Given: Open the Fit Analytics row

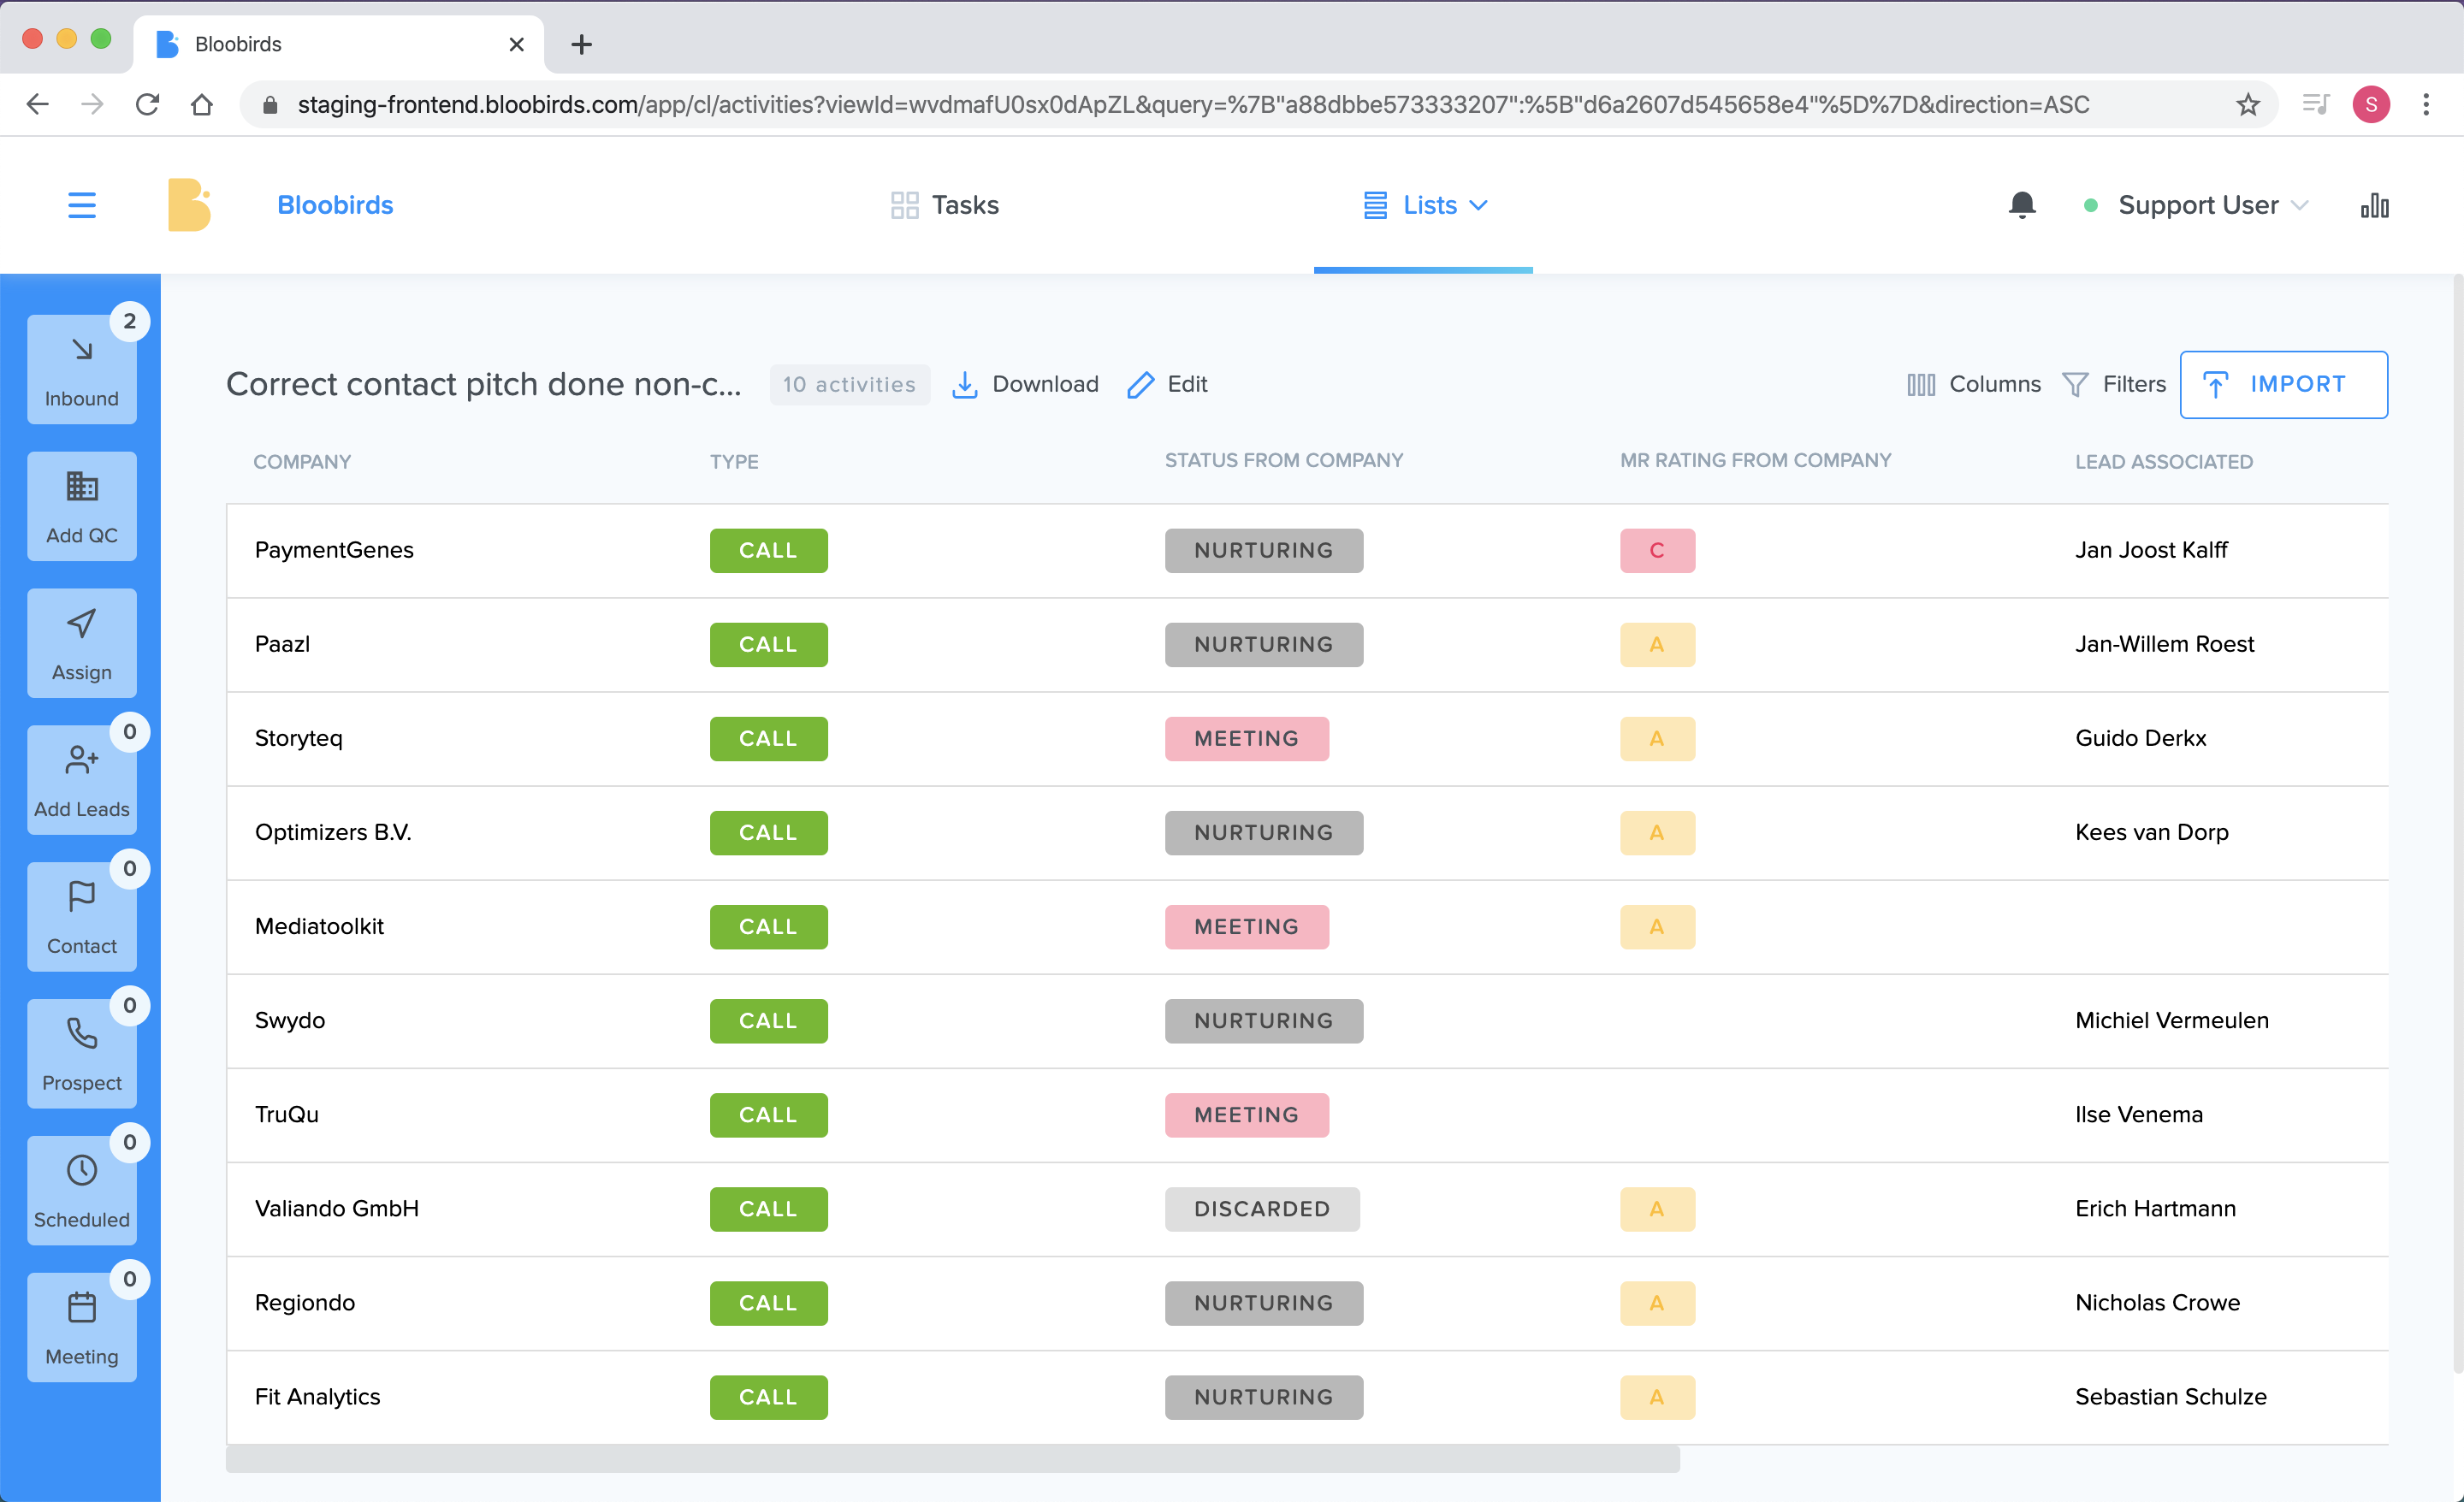Looking at the screenshot, I should [x=1307, y=1396].
